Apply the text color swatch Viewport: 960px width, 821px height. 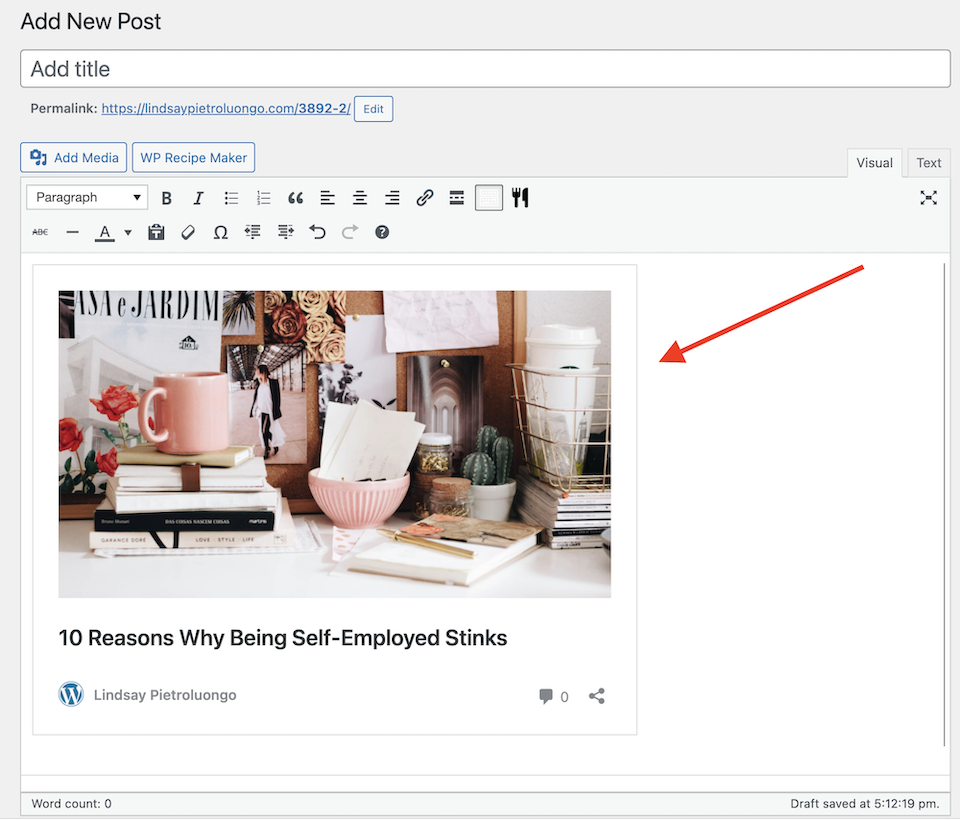[x=104, y=232]
